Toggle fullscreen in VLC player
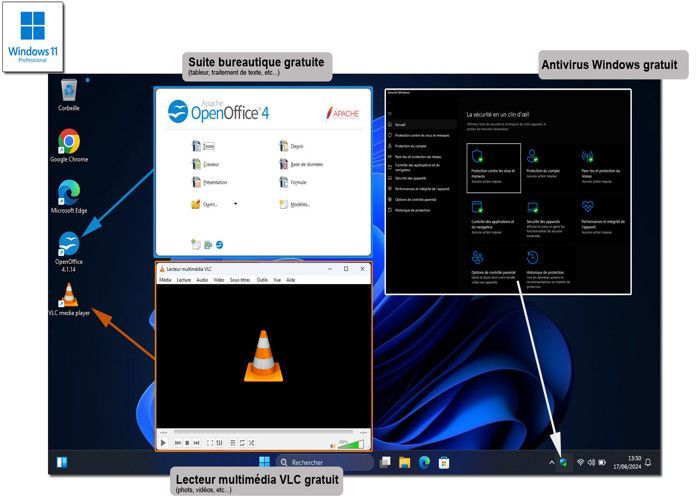The image size is (700, 500). click(210, 443)
